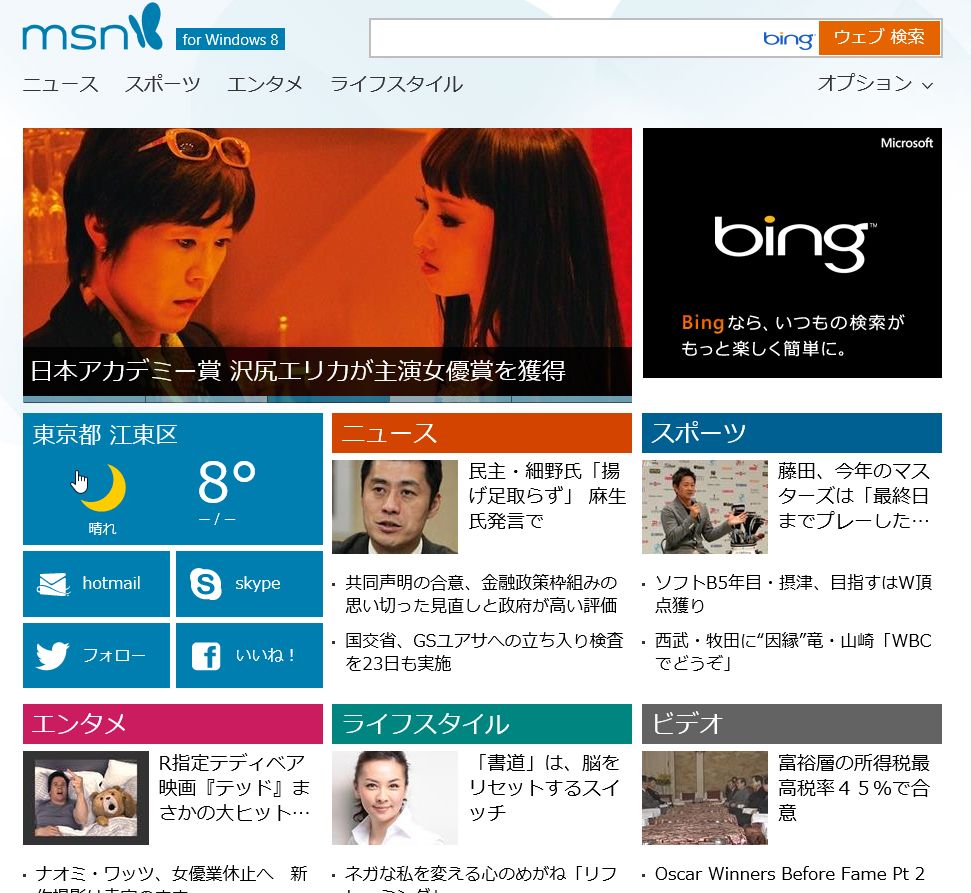Open the blue スポーツ section header
This screenshot has width=971, height=893.
[x=791, y=433]
